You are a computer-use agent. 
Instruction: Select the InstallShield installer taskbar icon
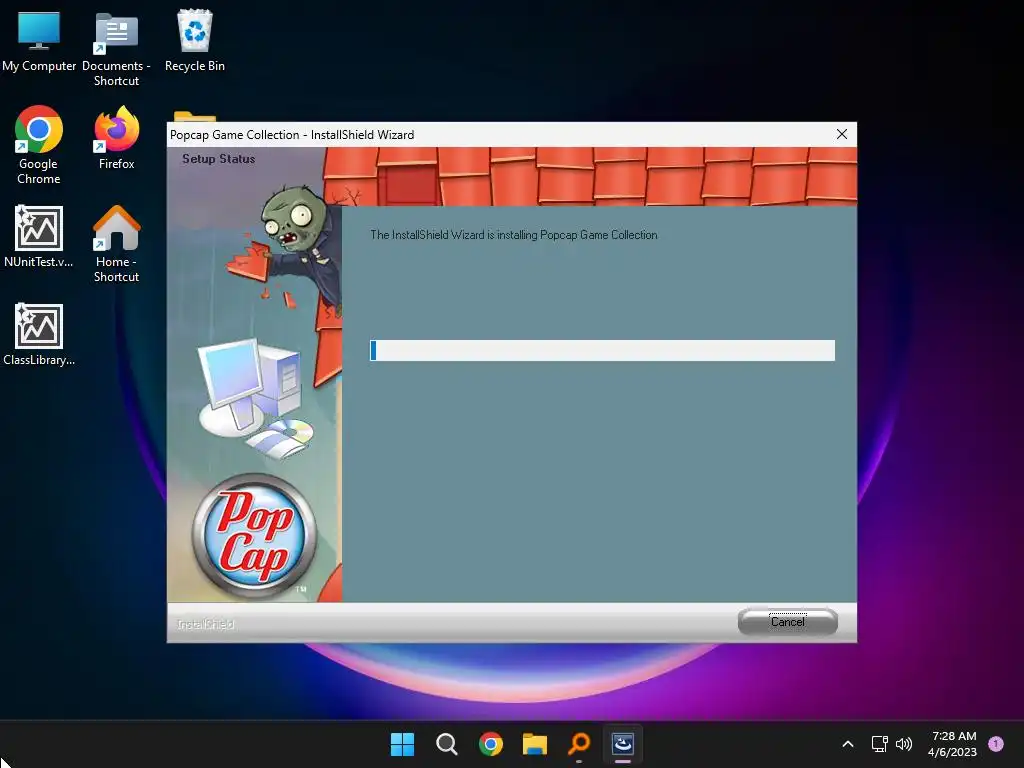623,744
